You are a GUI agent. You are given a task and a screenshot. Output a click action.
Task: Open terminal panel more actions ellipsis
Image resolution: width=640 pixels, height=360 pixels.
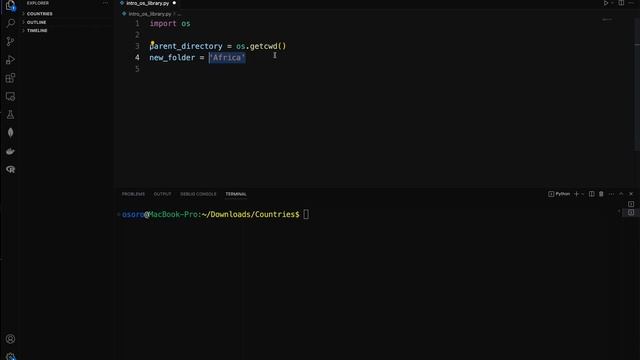[611, 194]
